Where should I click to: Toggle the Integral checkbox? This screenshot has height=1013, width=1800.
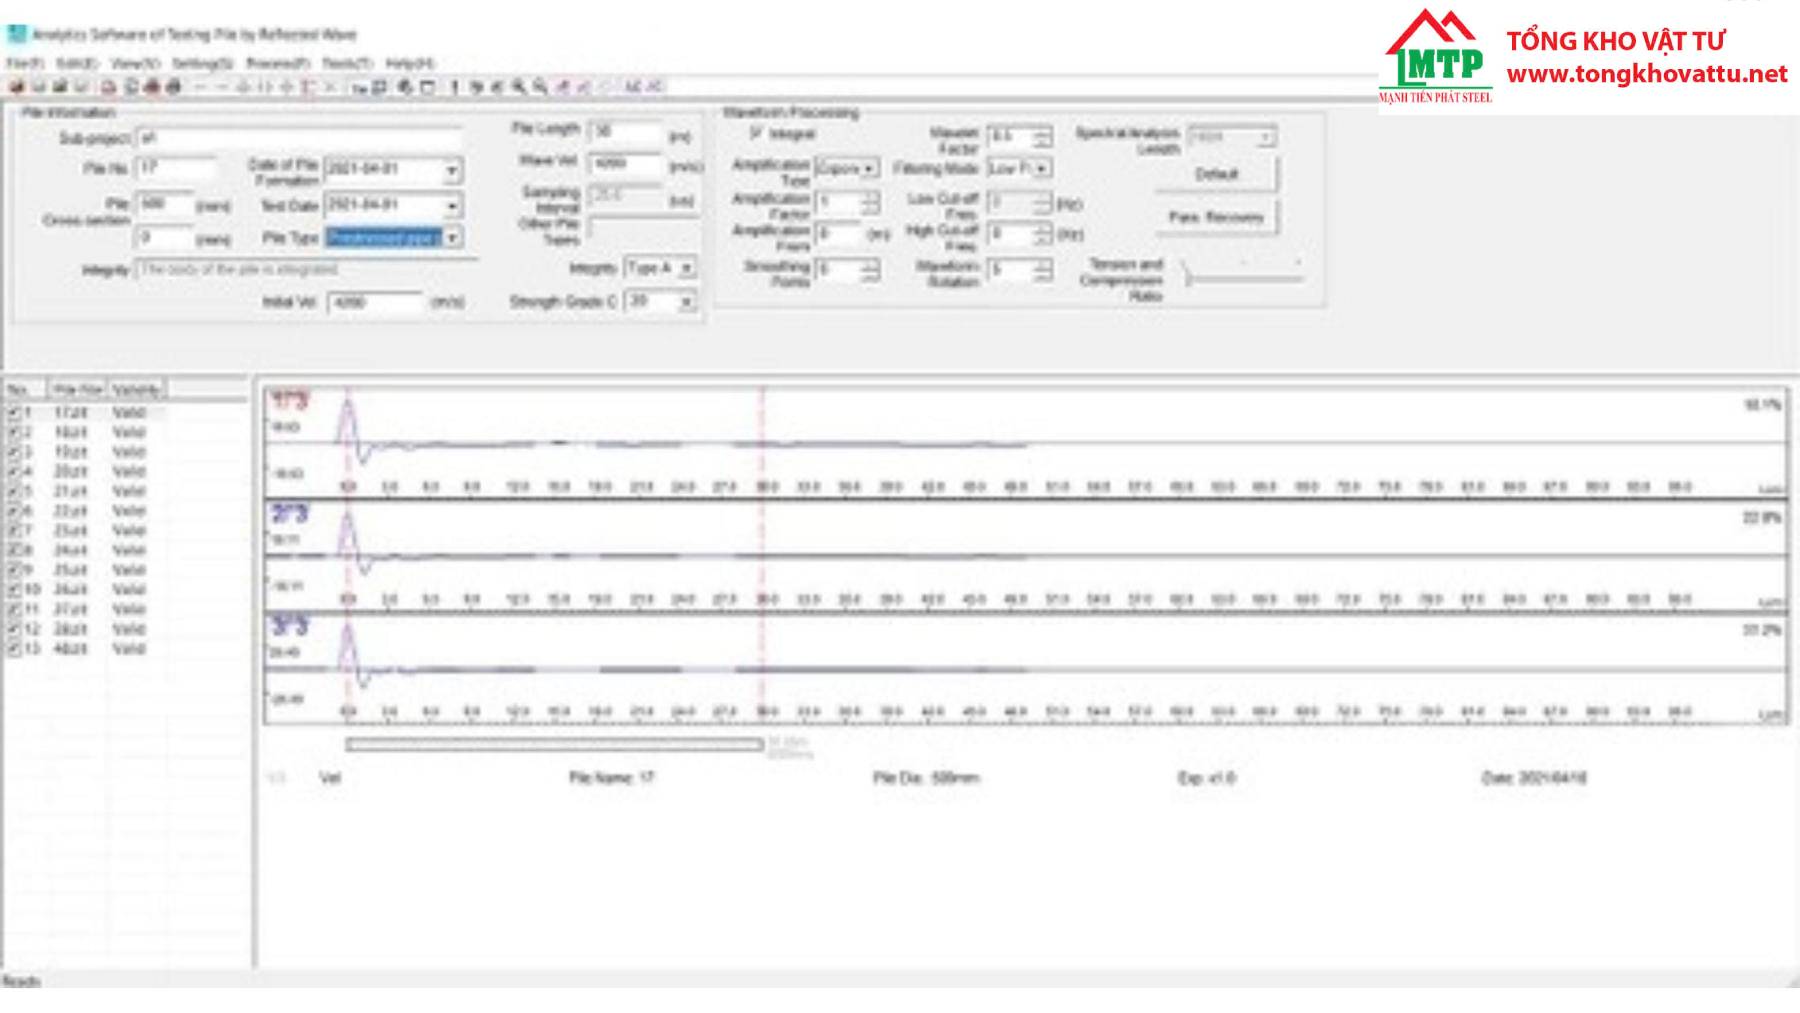click(757, 133)
